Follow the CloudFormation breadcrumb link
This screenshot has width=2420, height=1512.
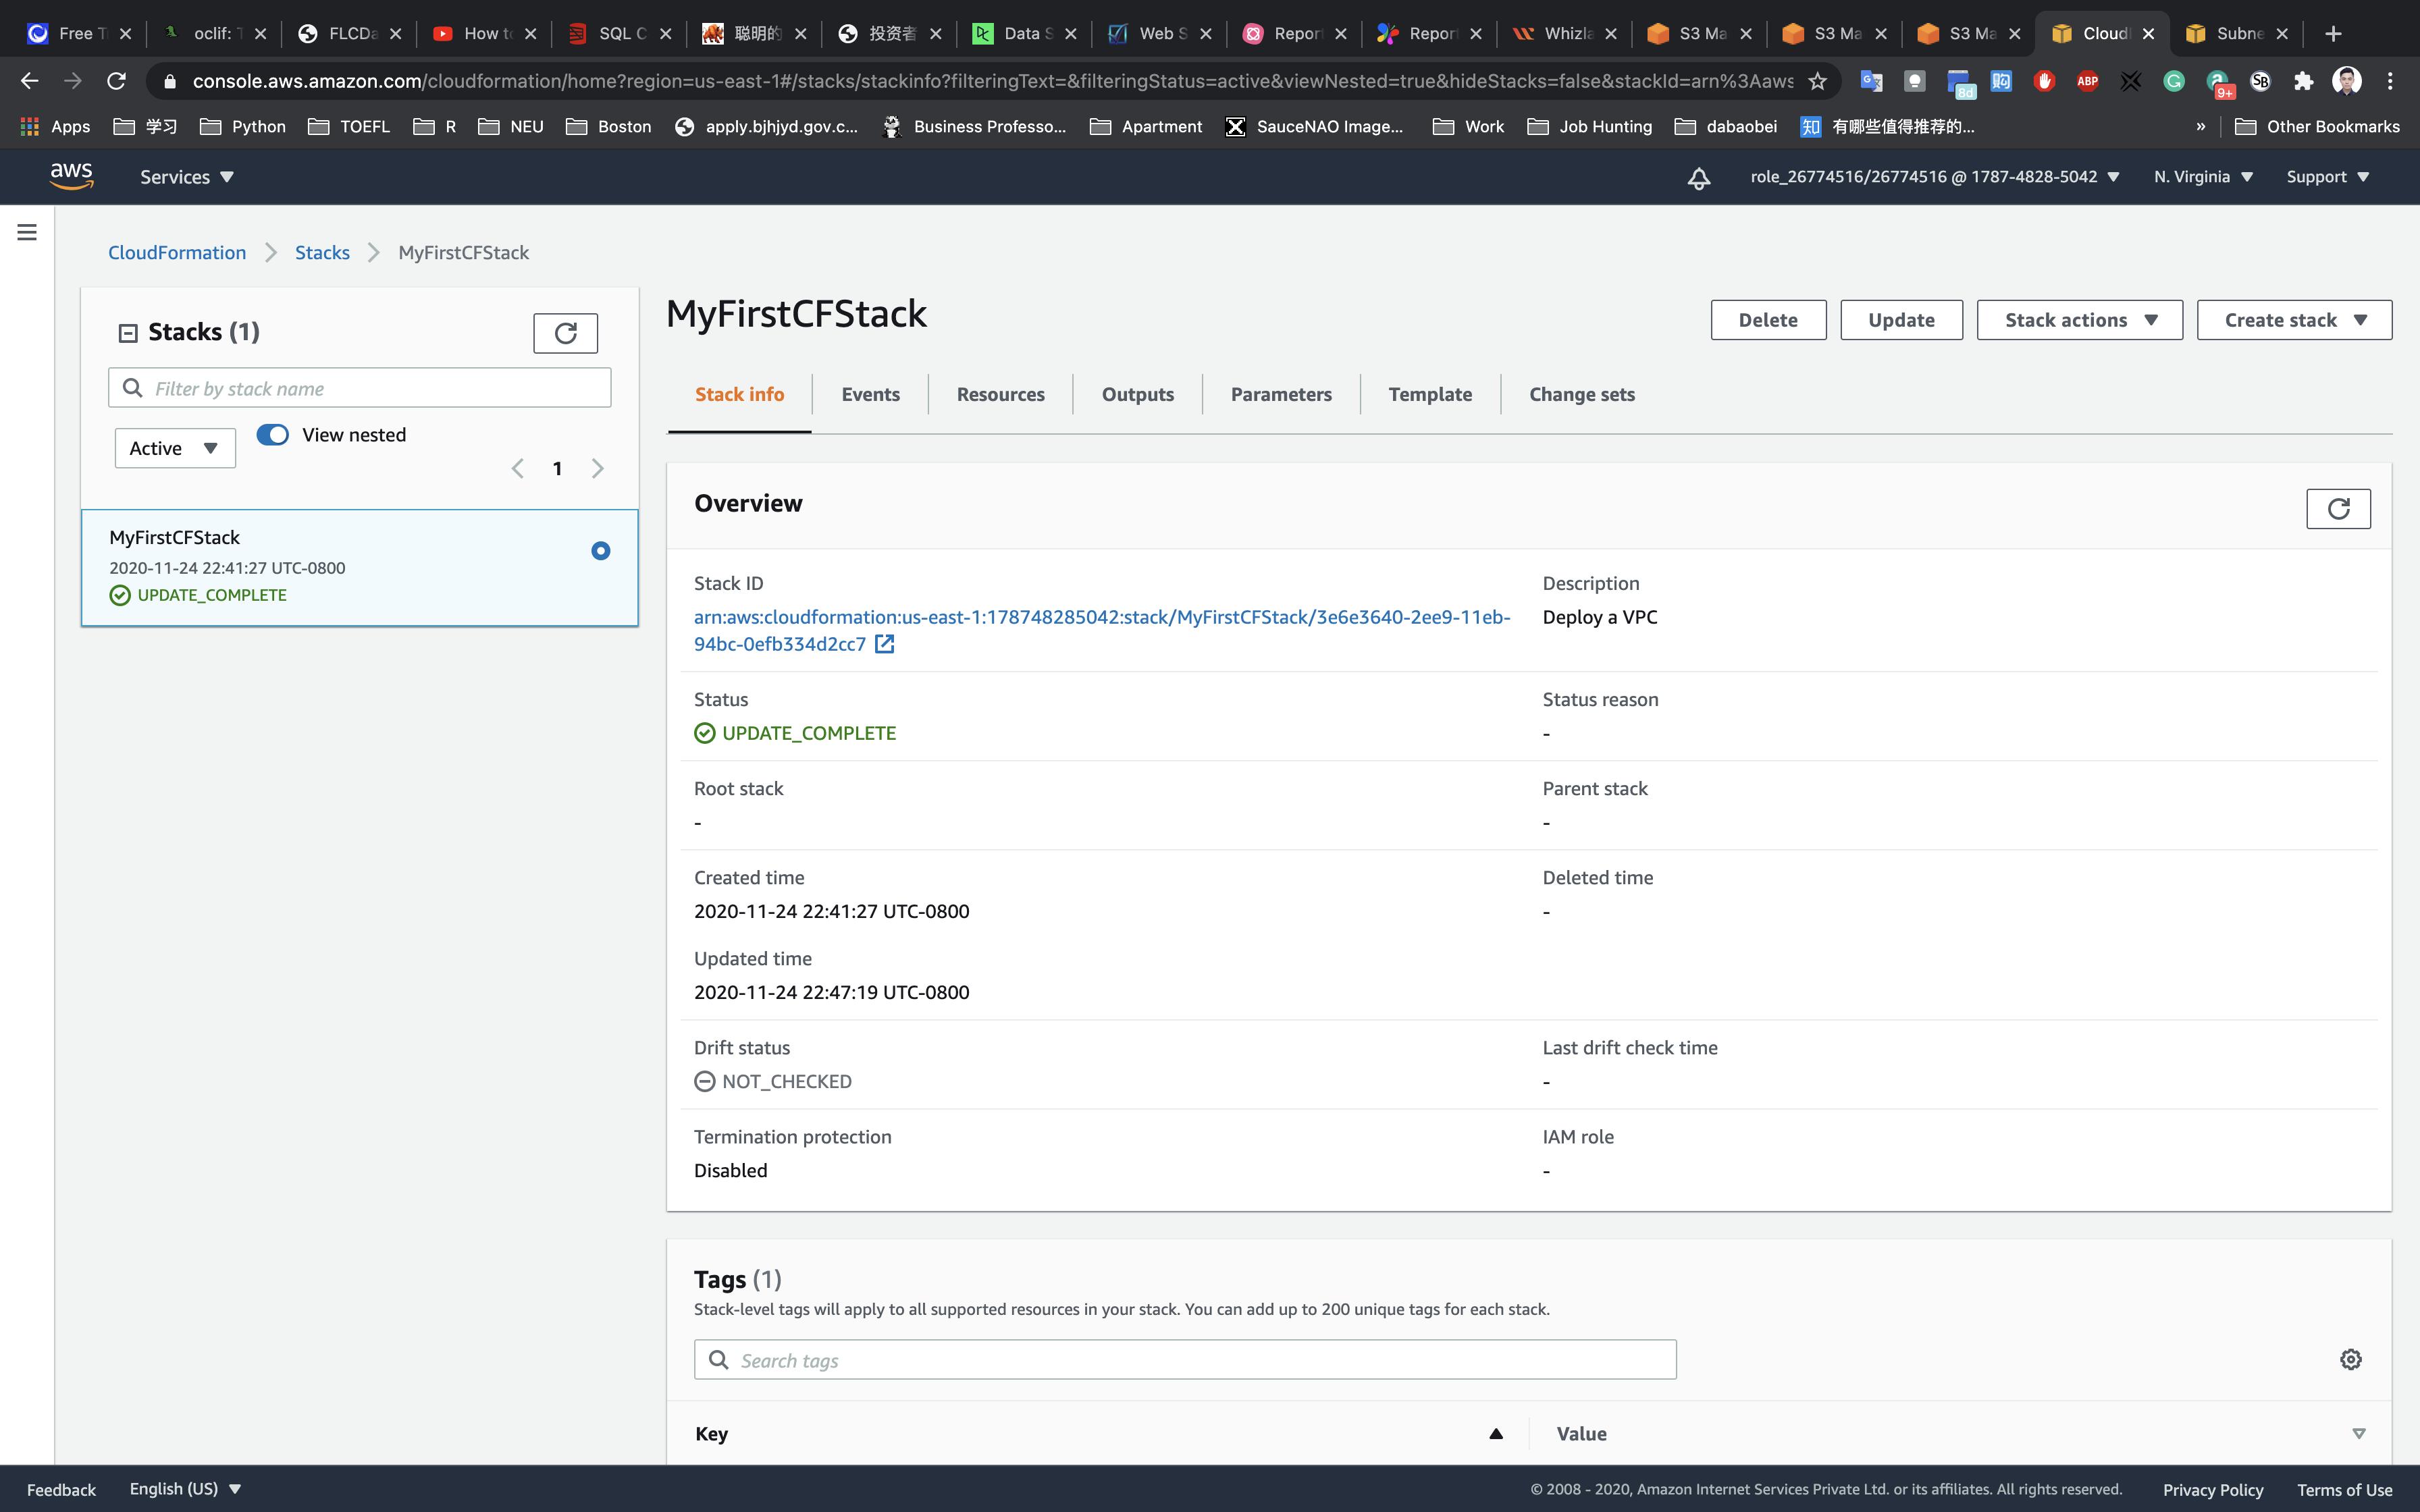coord(177,253)
